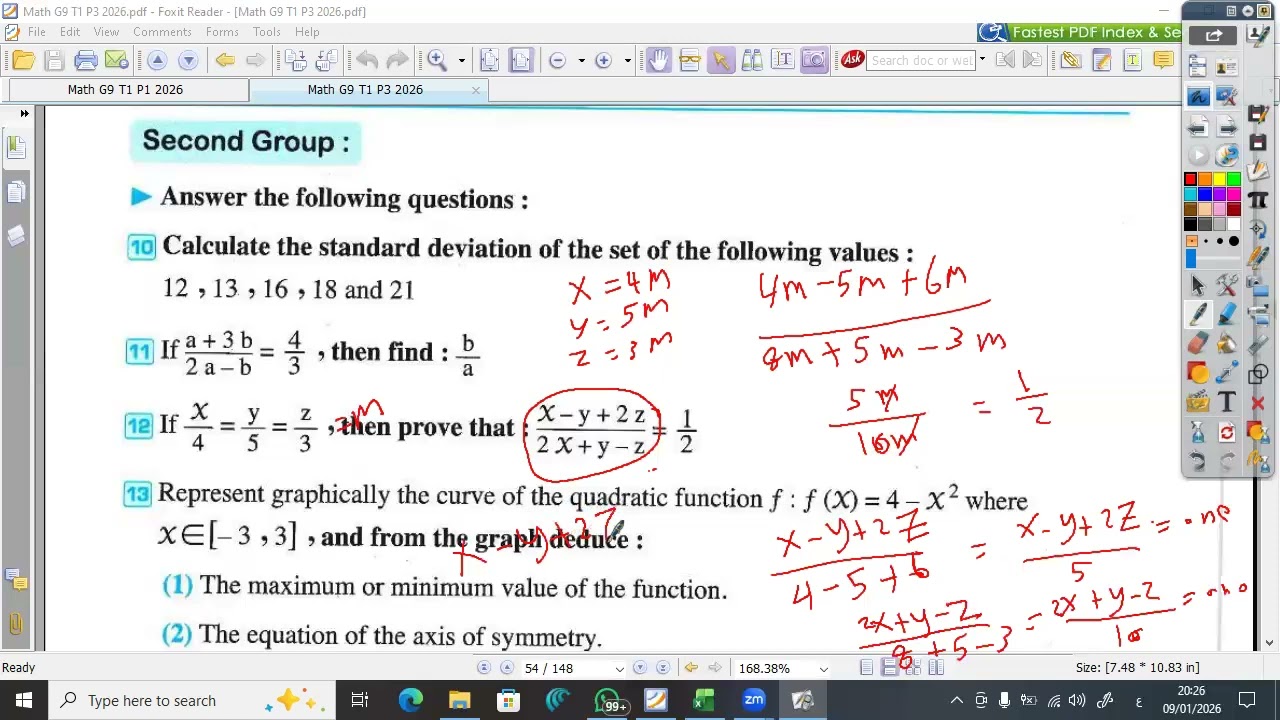The height and width of the screenshot is (720, 1280).
Task: Click Fastest PDF Index & Search banner
Action: (1080, 33)
